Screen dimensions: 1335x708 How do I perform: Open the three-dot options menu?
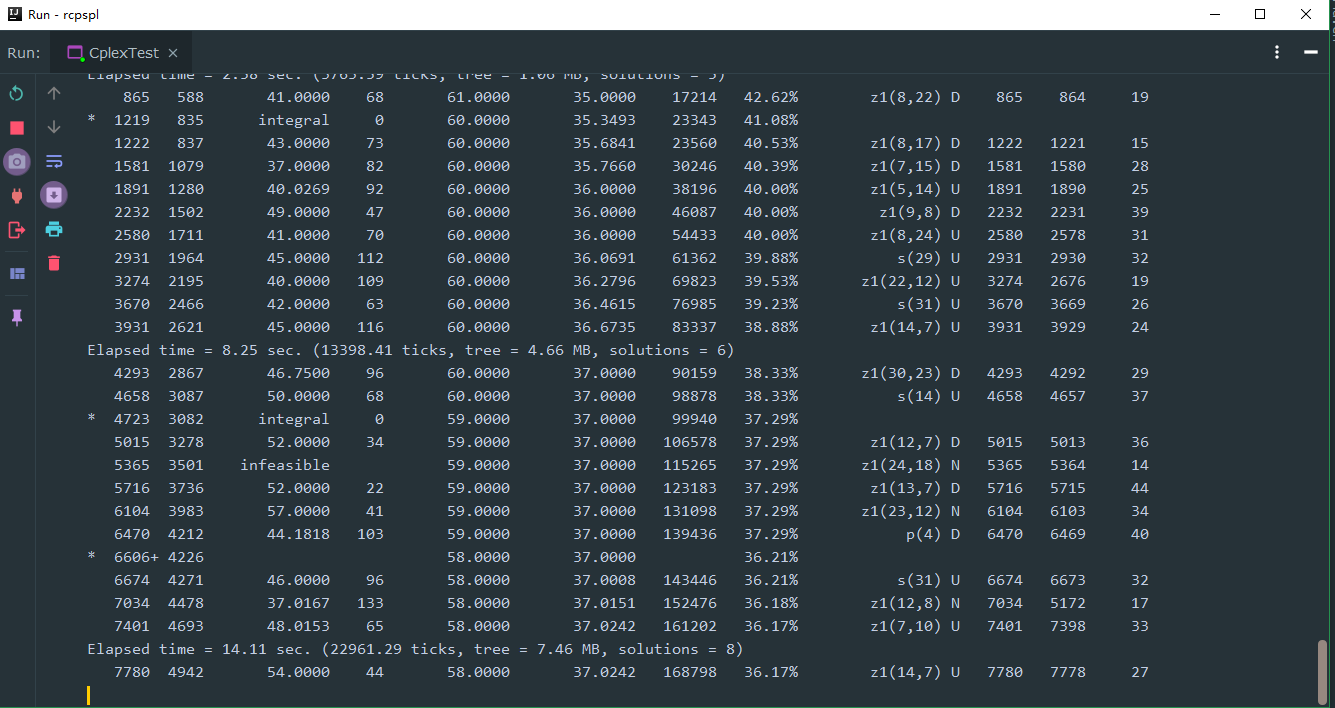tap(1277, 52)
